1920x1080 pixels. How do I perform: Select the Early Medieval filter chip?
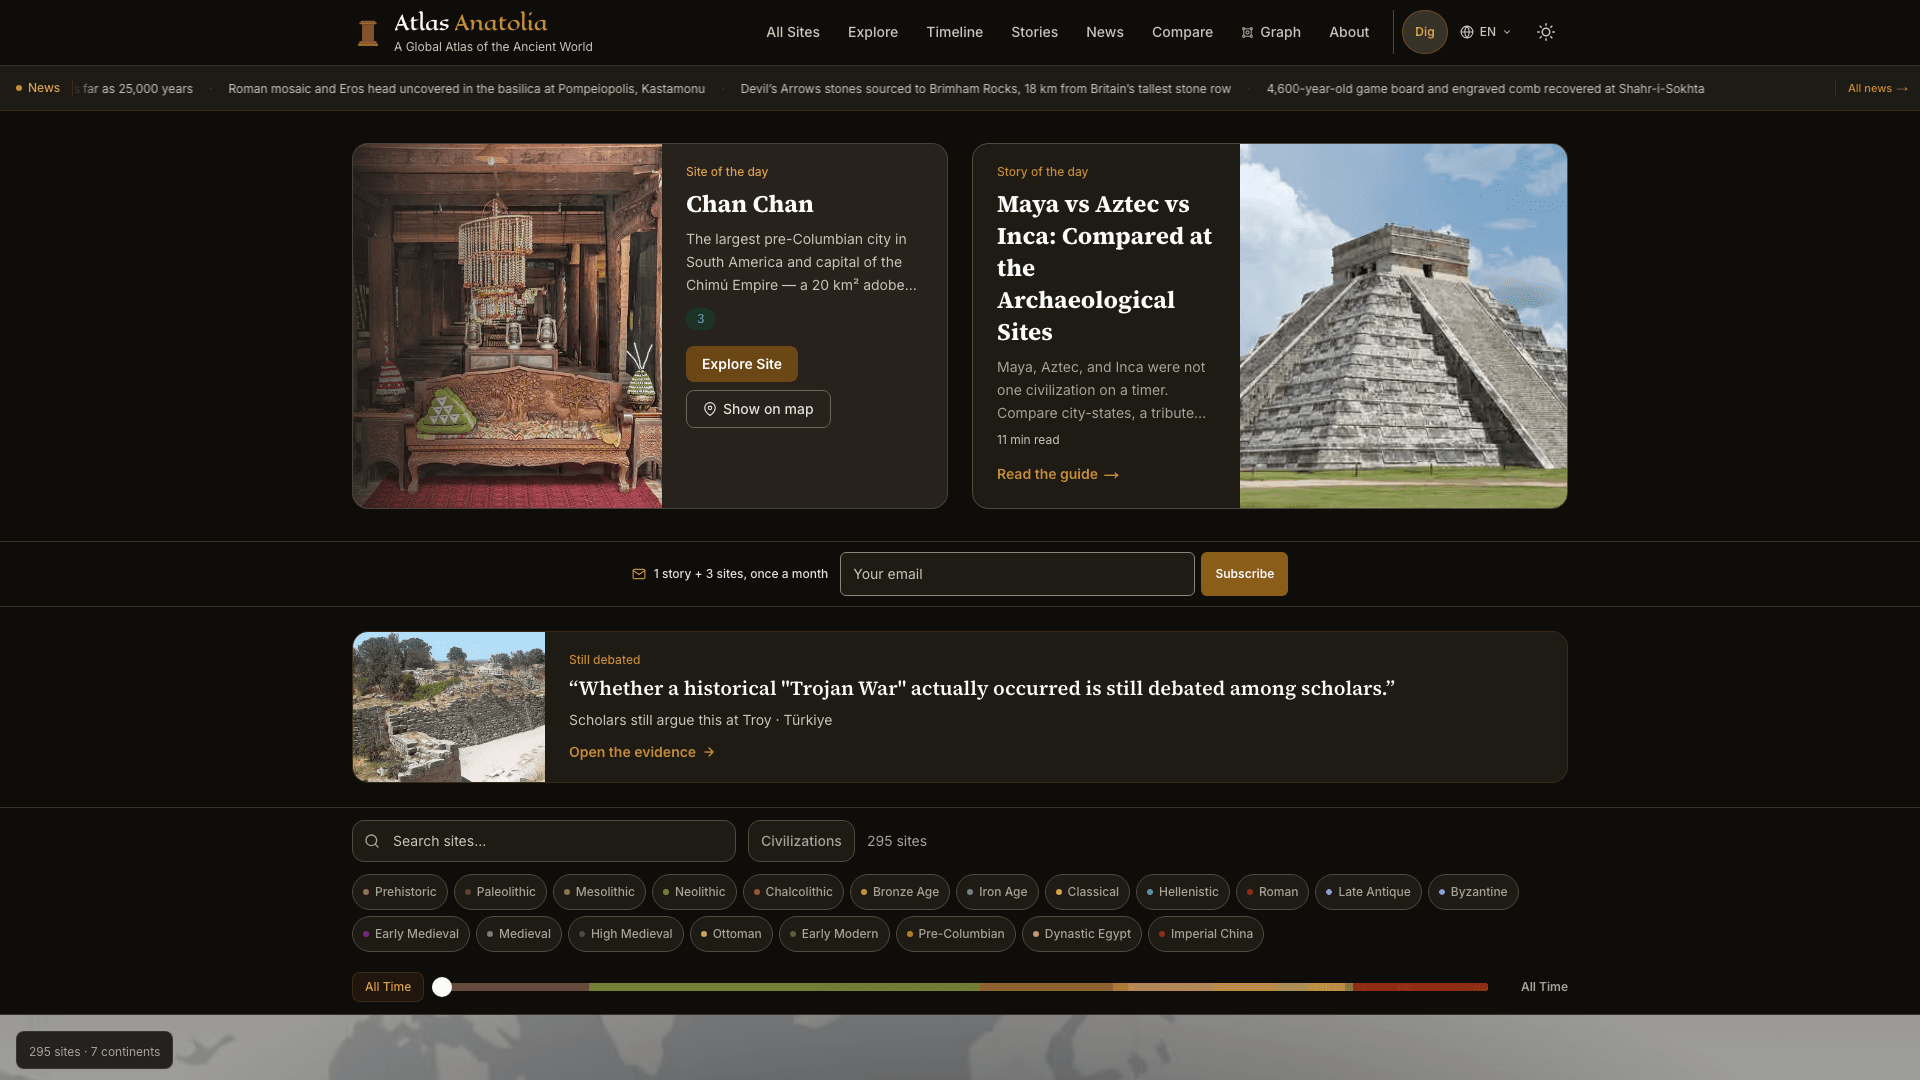[x=410, y=934]
